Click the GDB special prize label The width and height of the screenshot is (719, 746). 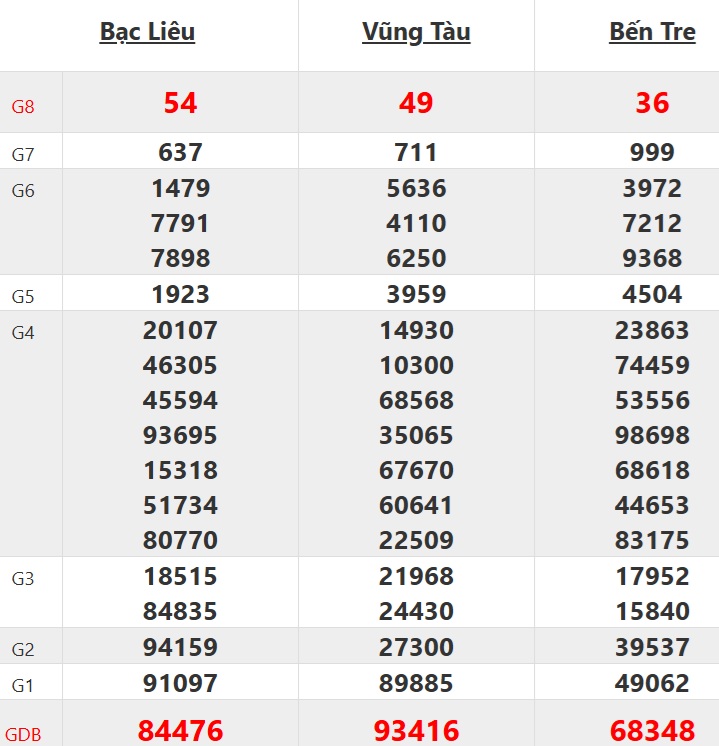point(24,734)
